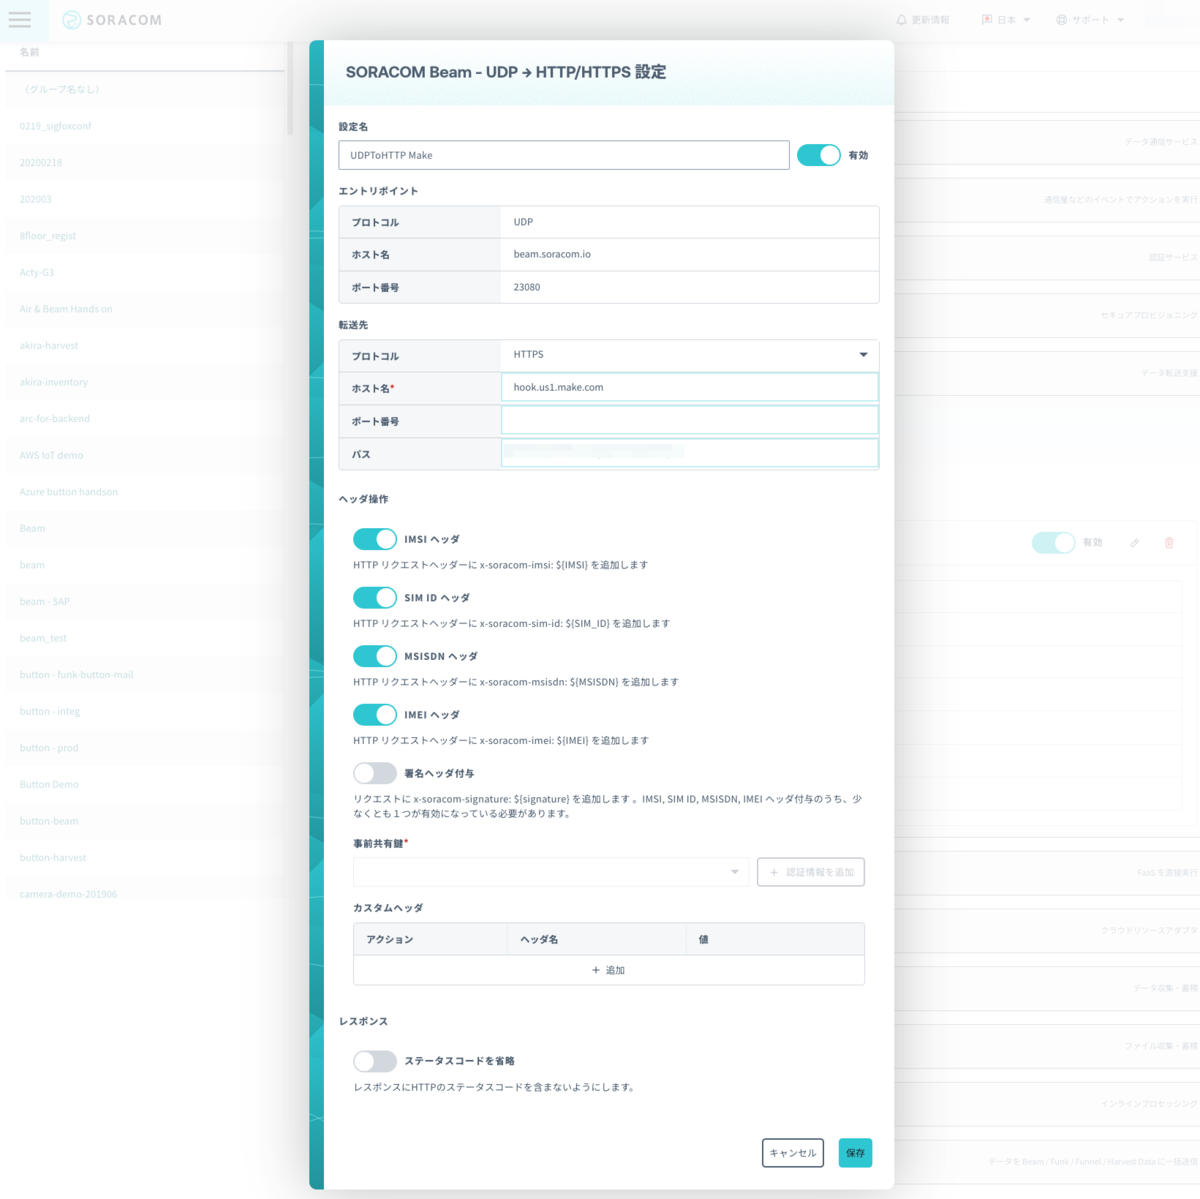Select group 8floor_regist in the list

(x=145, y=236)
